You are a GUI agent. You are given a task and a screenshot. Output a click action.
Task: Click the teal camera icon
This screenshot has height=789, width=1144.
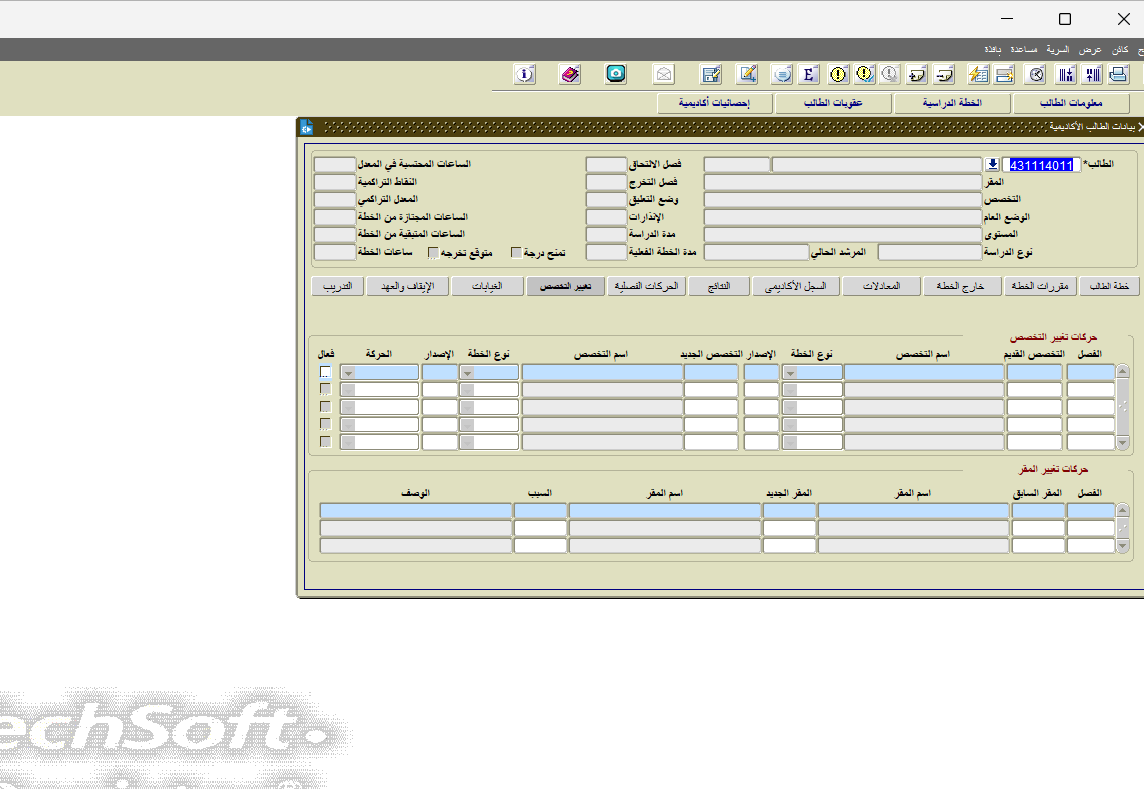pyautogui.click(x=616, y=74)
